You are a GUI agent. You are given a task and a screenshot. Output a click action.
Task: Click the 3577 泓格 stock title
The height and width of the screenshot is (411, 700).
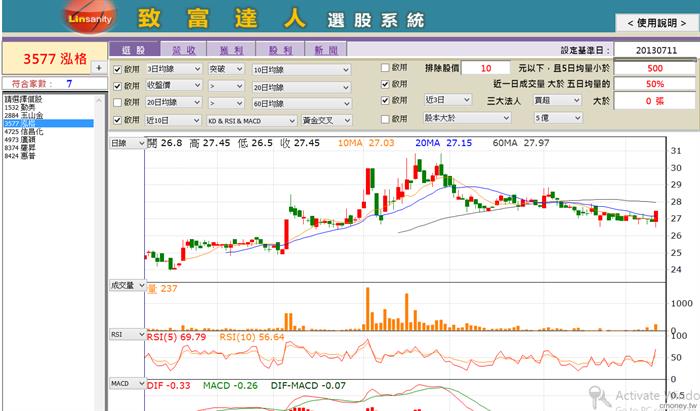[55, 59]
